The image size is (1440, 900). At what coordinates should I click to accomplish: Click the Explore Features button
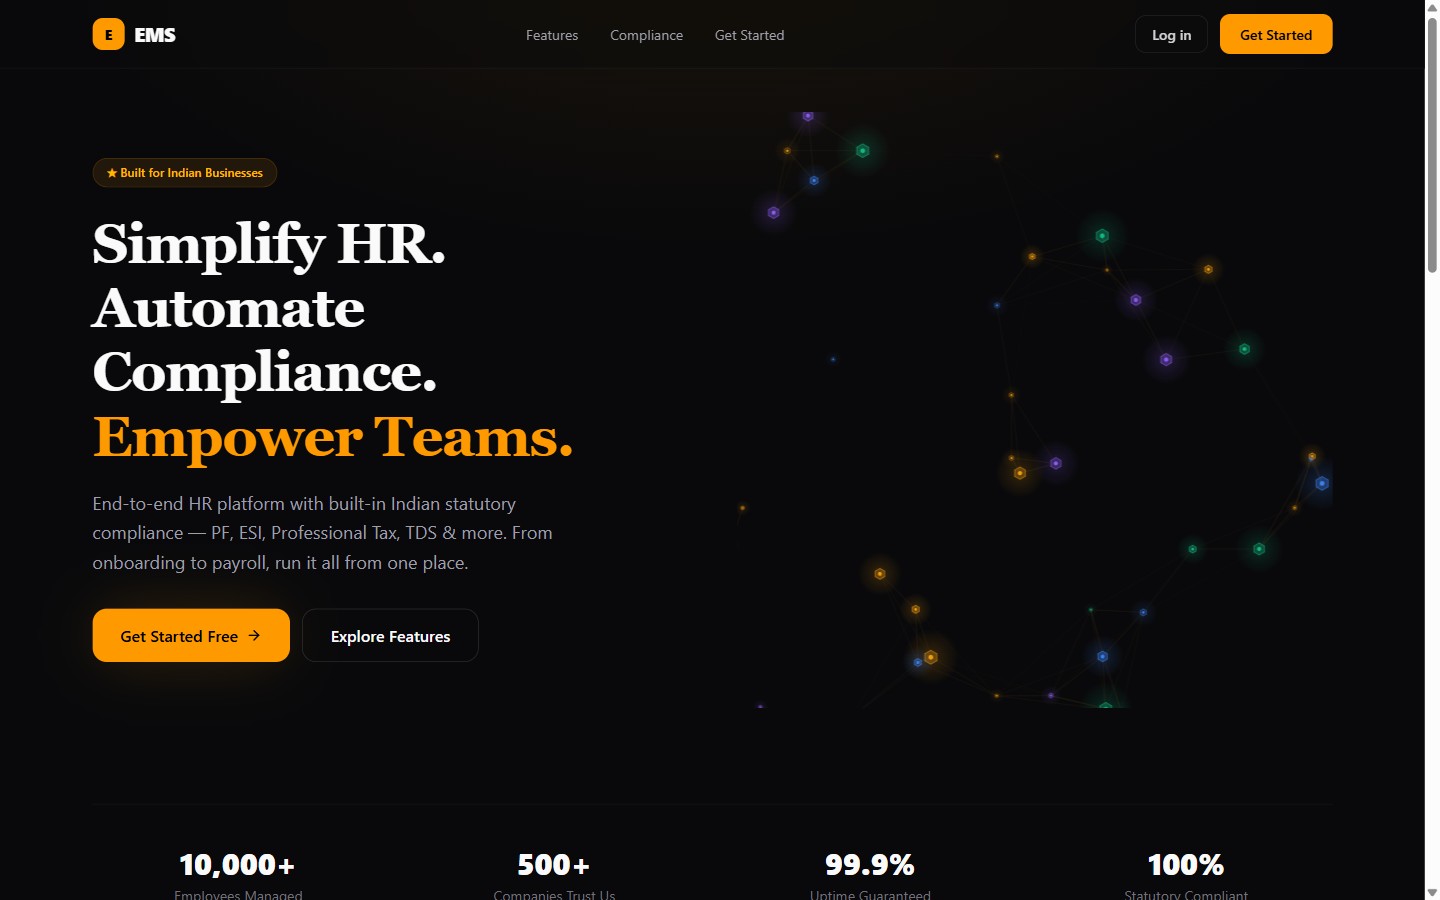coord(390,635)
